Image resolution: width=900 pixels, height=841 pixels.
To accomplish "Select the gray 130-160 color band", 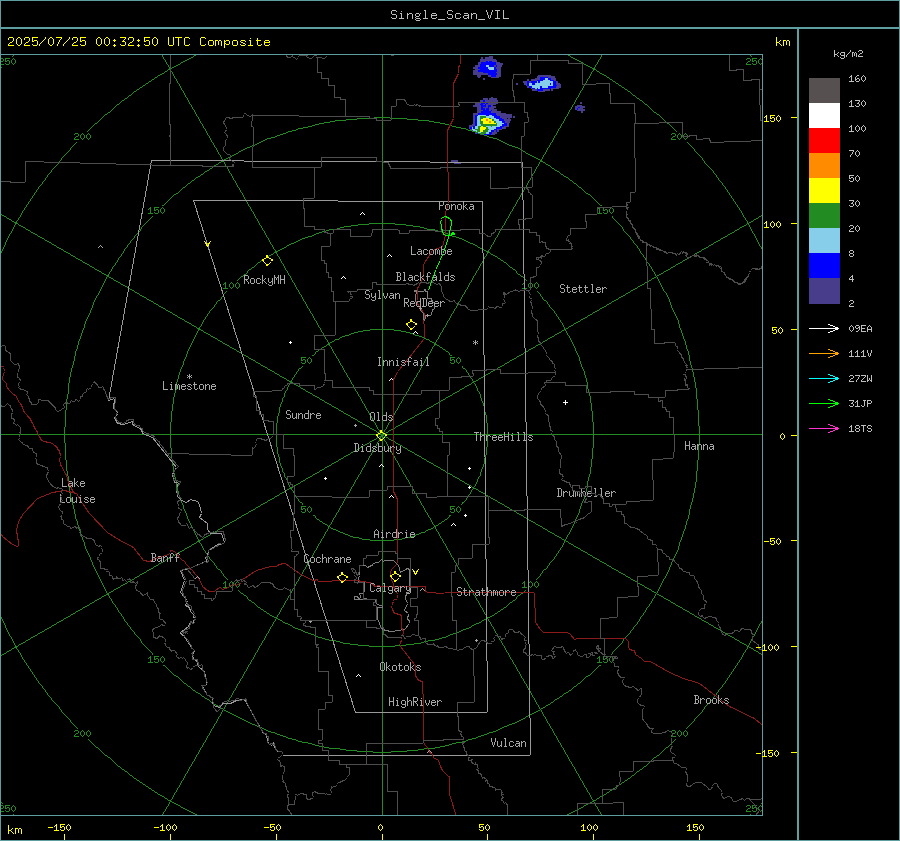I will pos(824,91).
